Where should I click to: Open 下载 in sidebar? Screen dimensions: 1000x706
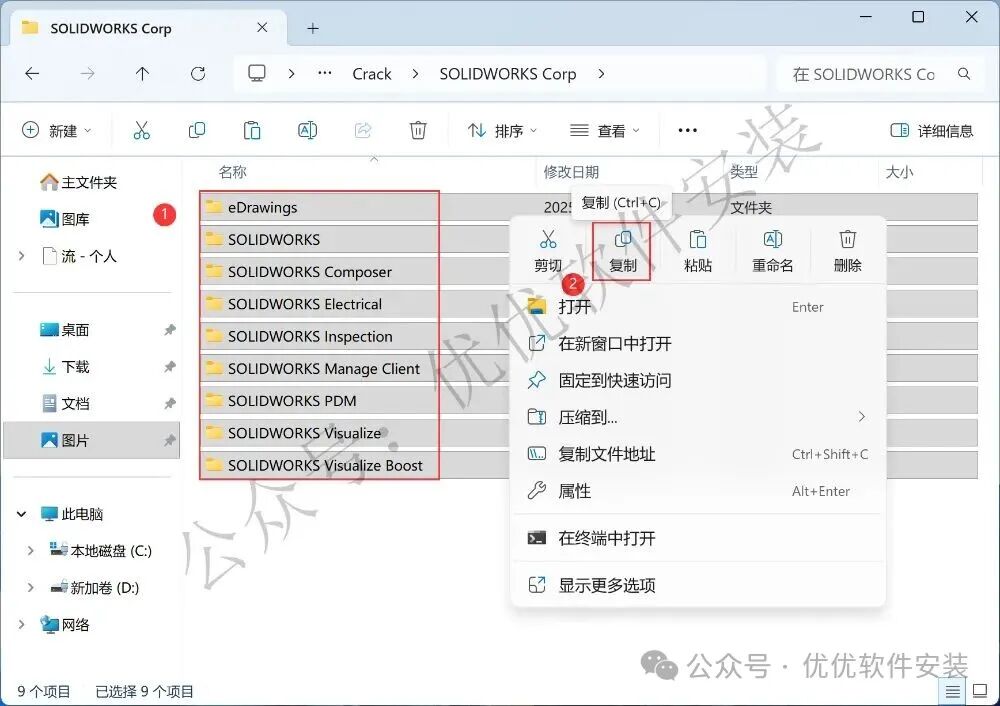tap(64, 367)
